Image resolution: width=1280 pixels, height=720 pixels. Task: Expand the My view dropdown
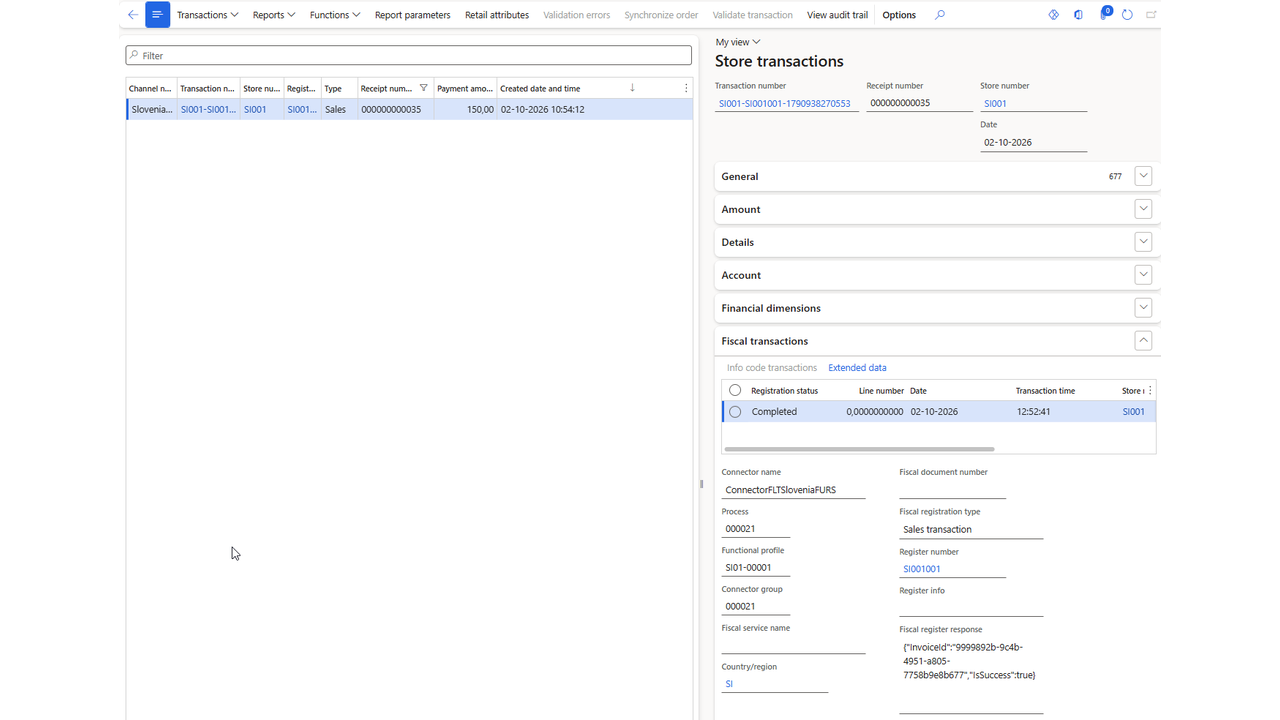click(738, 42)
